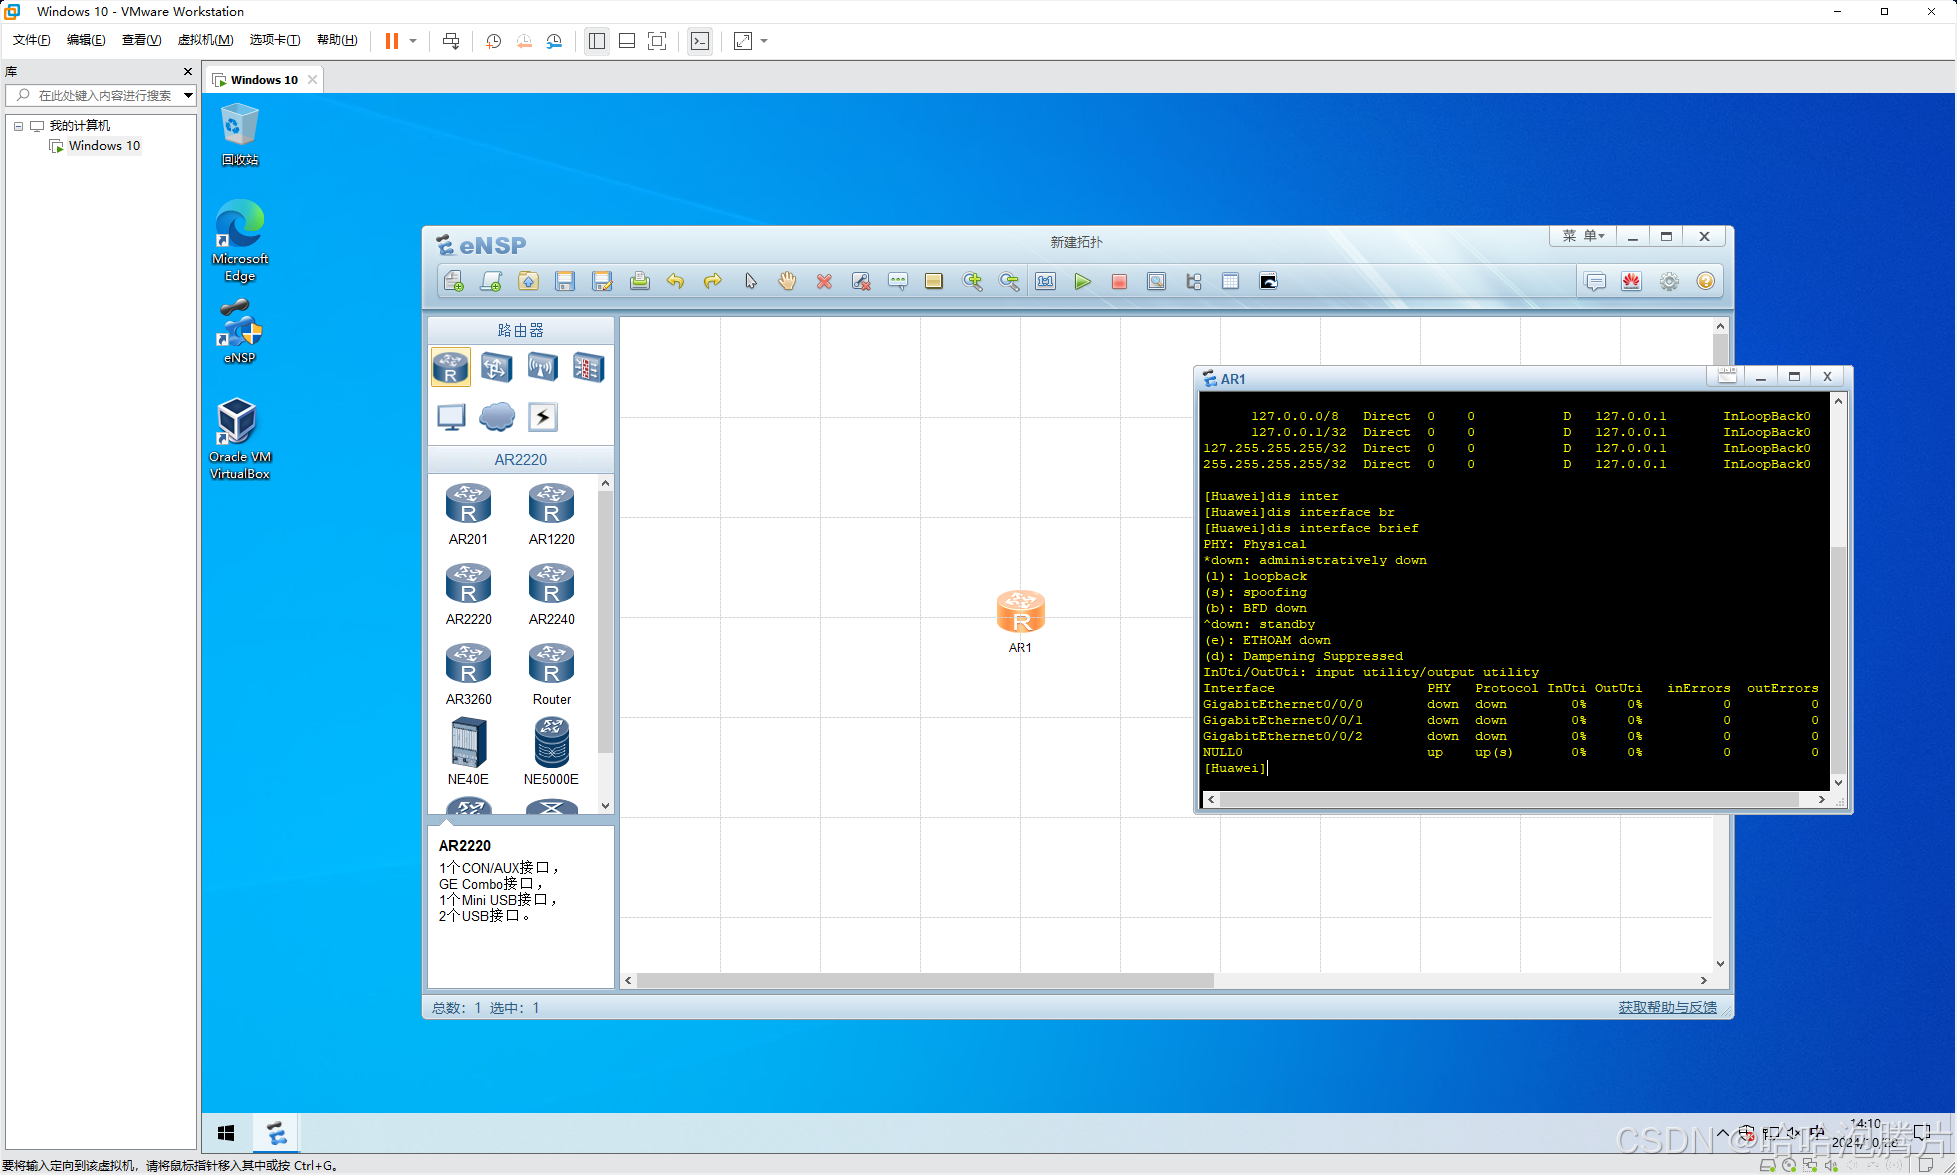Image resolution: width=1957 pixels, height=1175 pixels.
Task: Click the 获取帮助与反馈 link
Action: click(x=1667, y=1007)
